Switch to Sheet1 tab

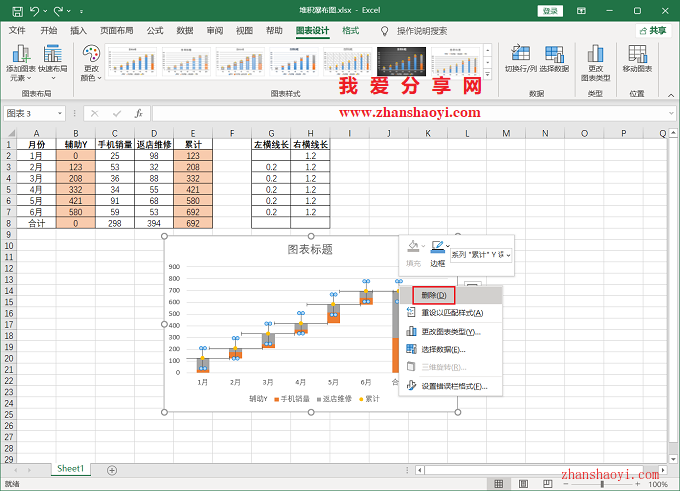[70, 469]
